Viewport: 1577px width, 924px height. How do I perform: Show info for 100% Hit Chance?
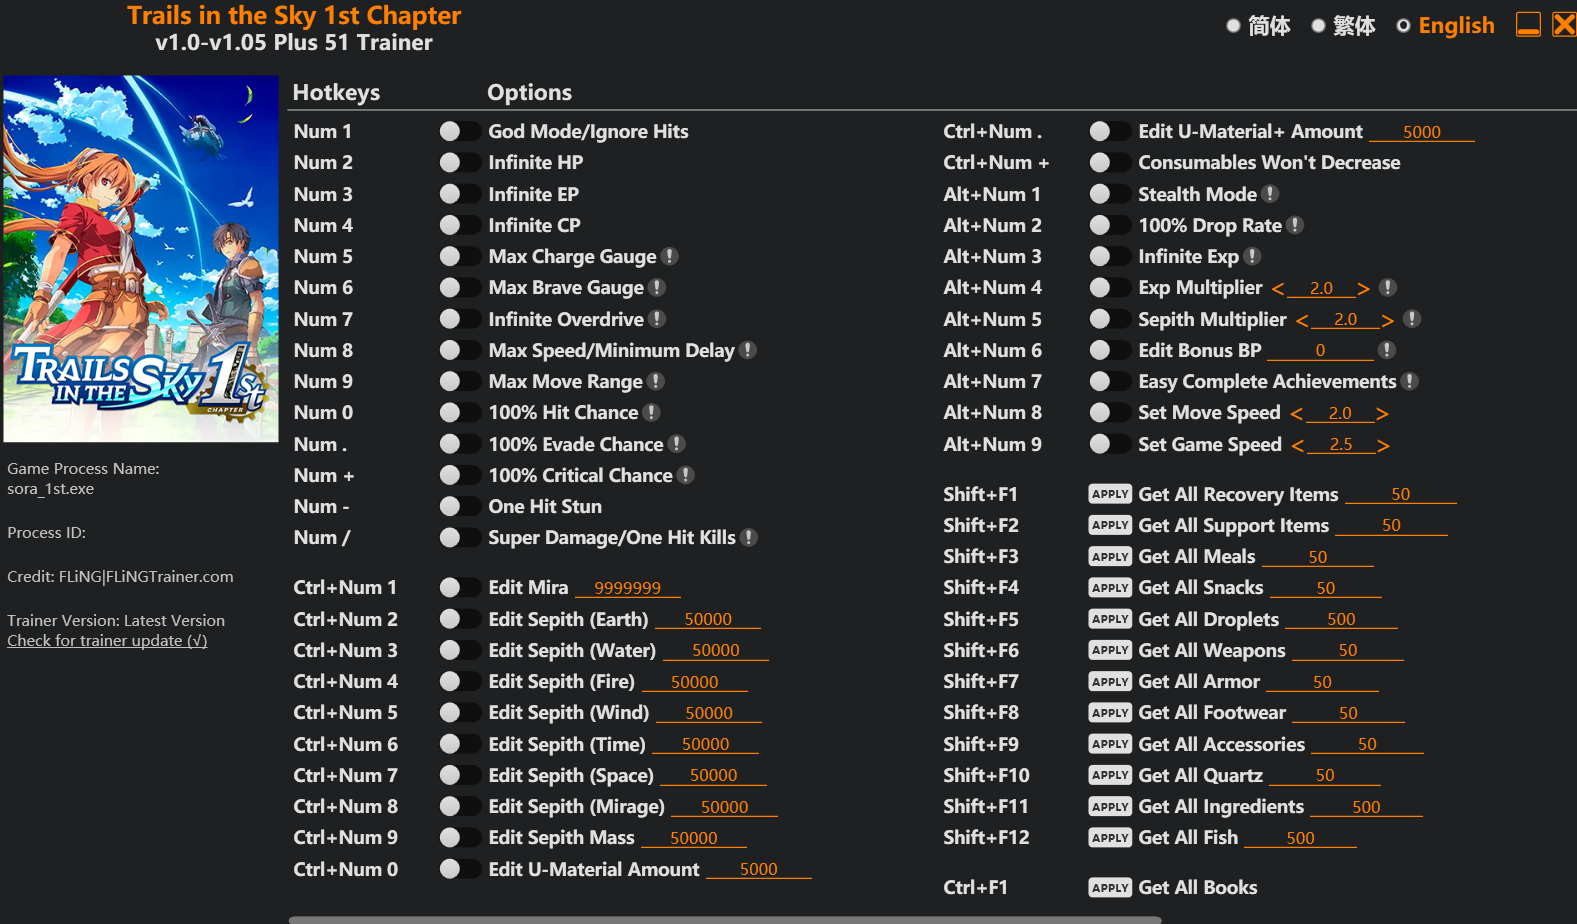[651, 412]
